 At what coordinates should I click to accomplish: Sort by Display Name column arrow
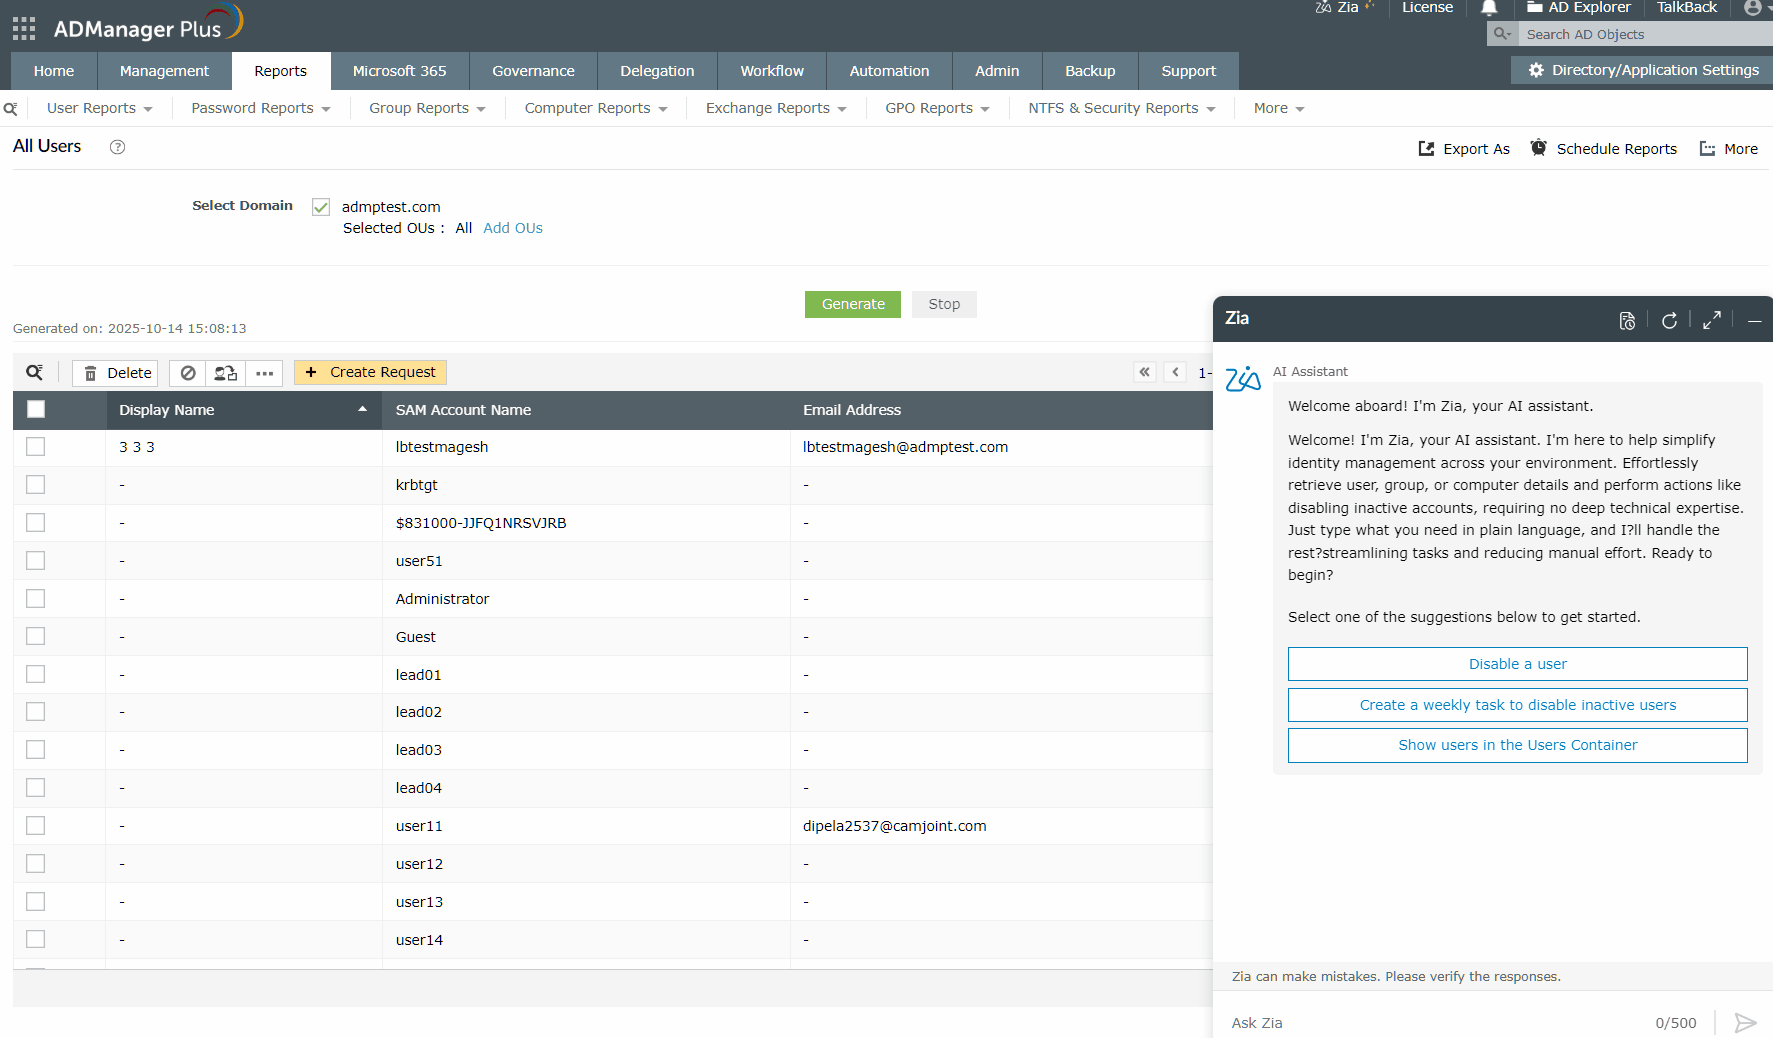click(x=362, y=409)
